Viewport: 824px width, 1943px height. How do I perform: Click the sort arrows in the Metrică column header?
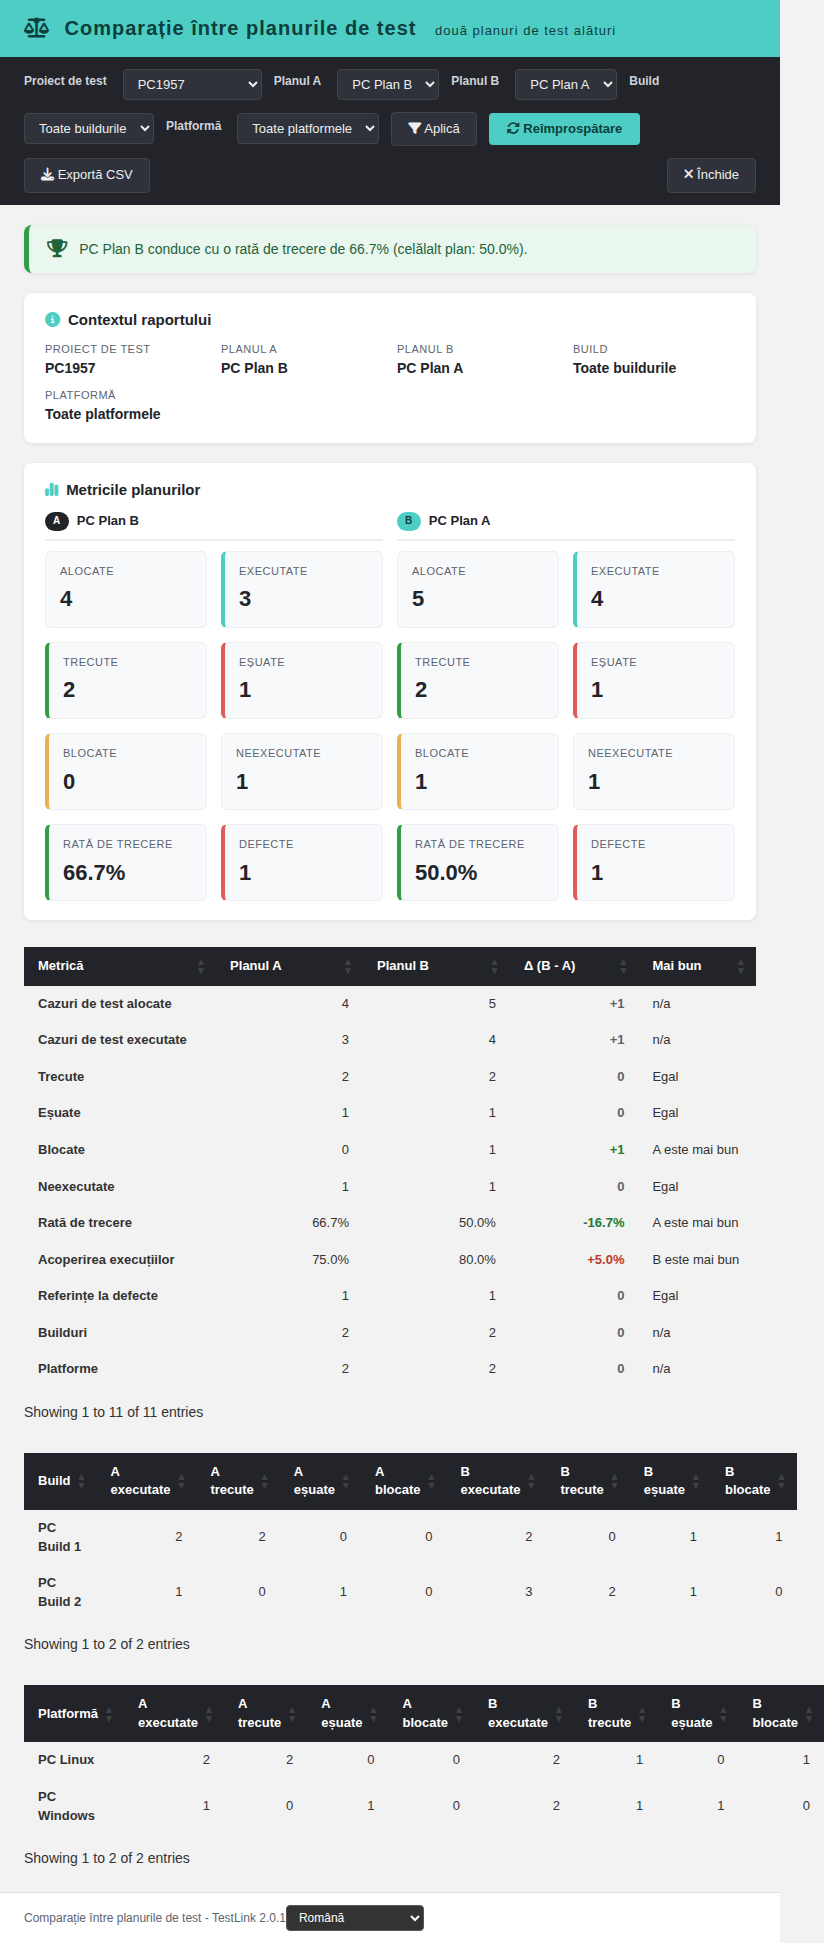201,966
